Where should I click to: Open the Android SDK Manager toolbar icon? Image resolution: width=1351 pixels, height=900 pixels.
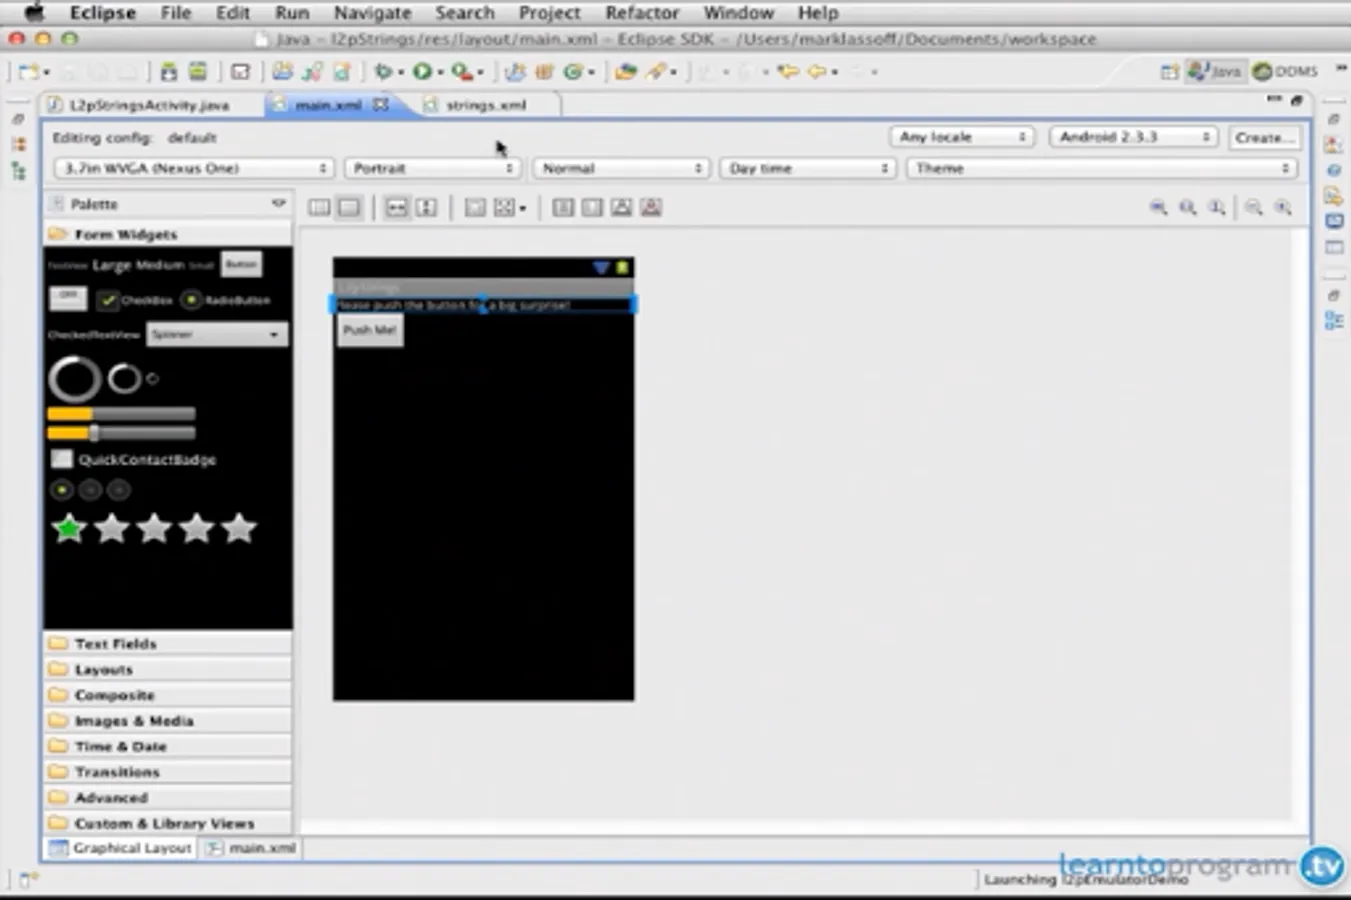click(169, 72)
